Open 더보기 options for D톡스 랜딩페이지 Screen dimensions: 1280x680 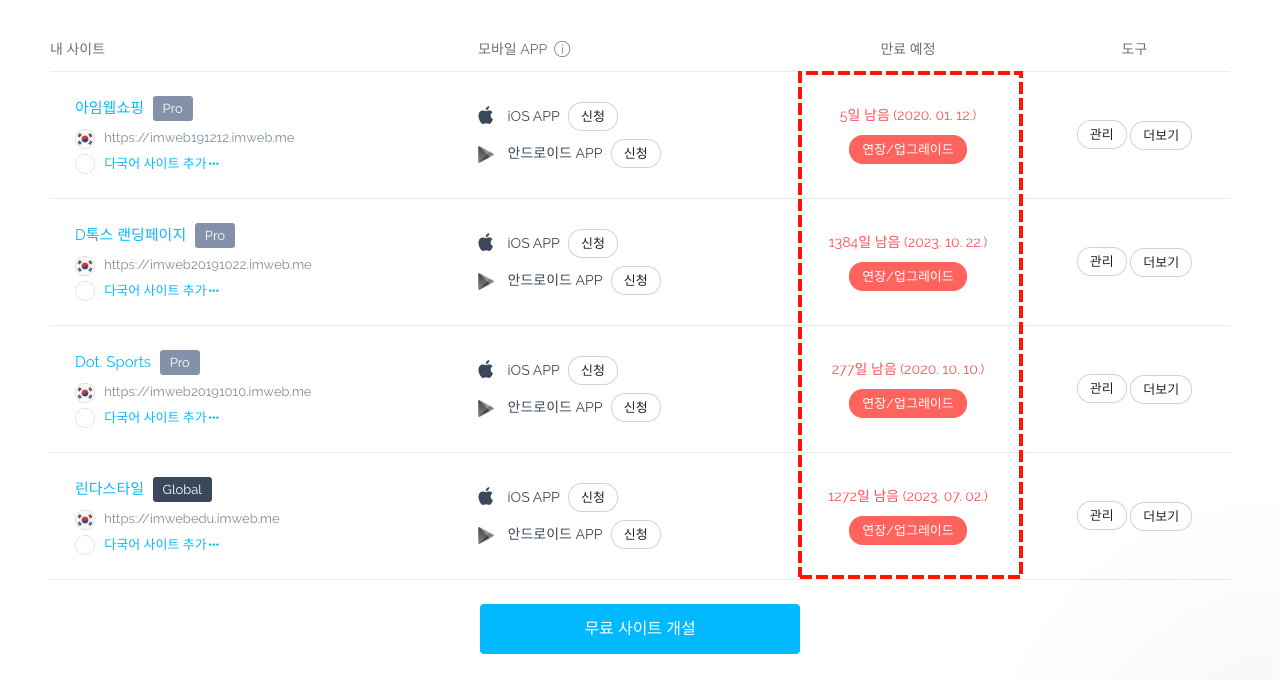click(x=1161, y=262)
